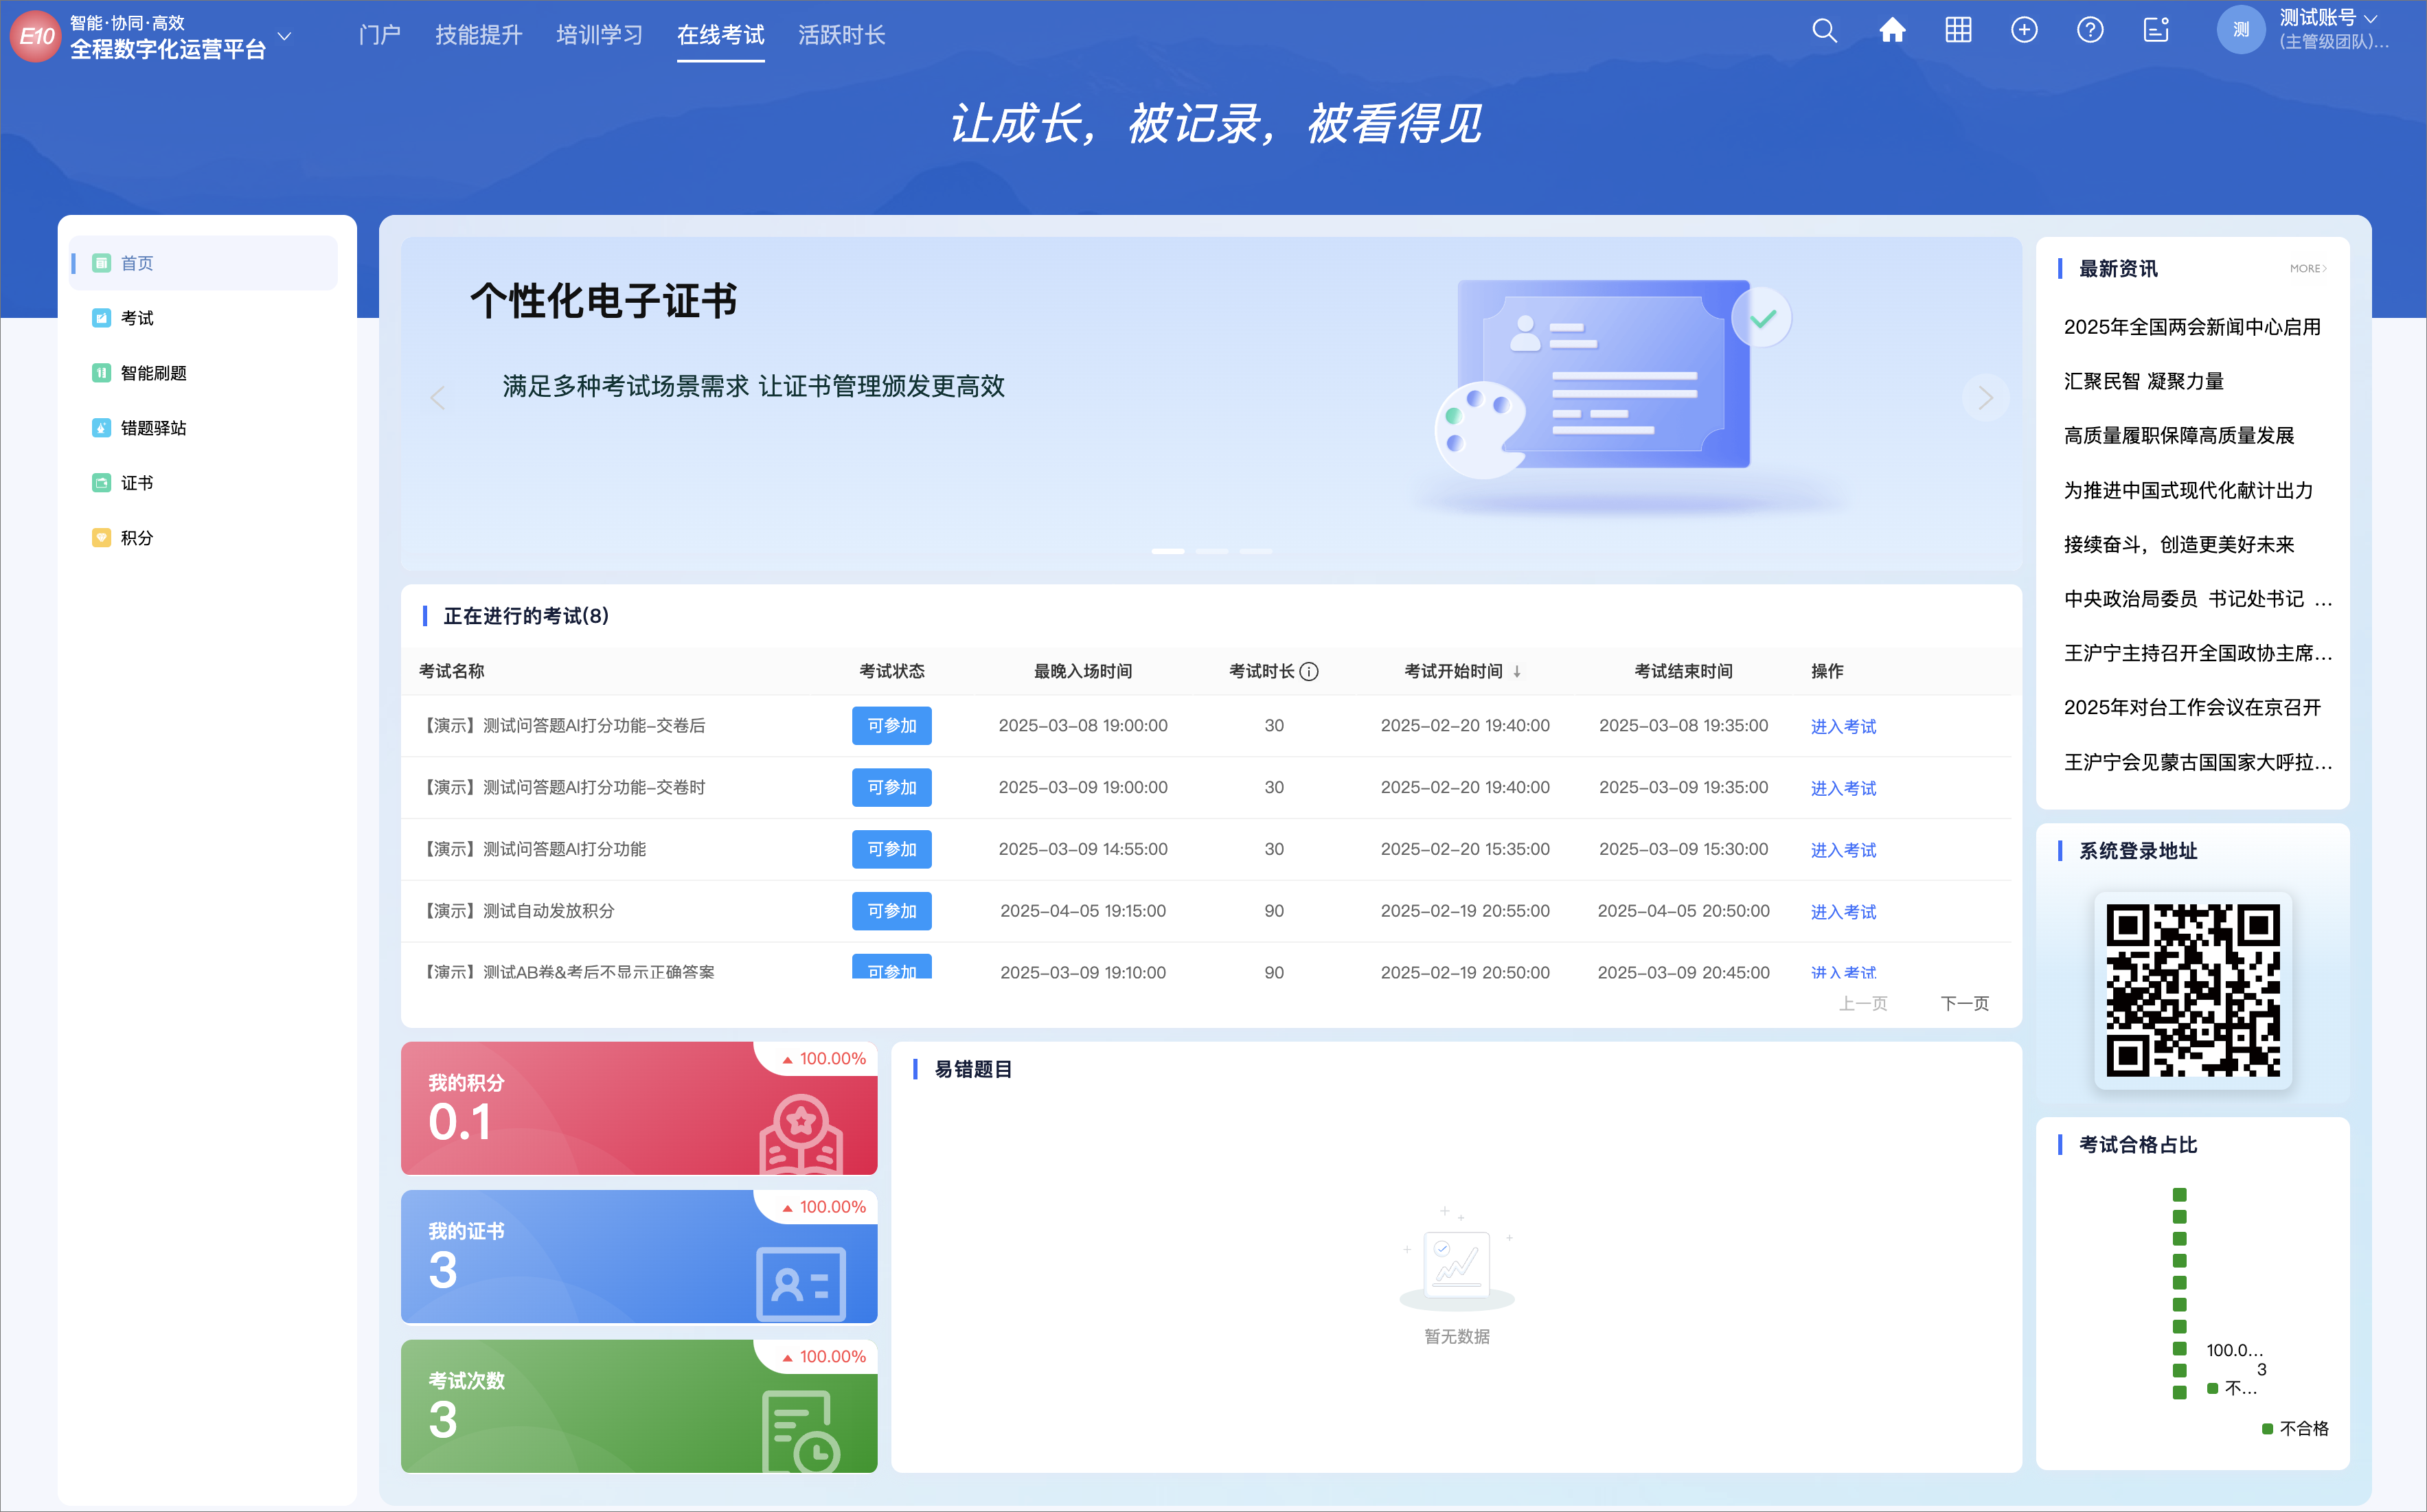This screenshot has width=2427, height=1512.
Task: Open MORE in 最新资讯 panel
Action: [2308, 269]
